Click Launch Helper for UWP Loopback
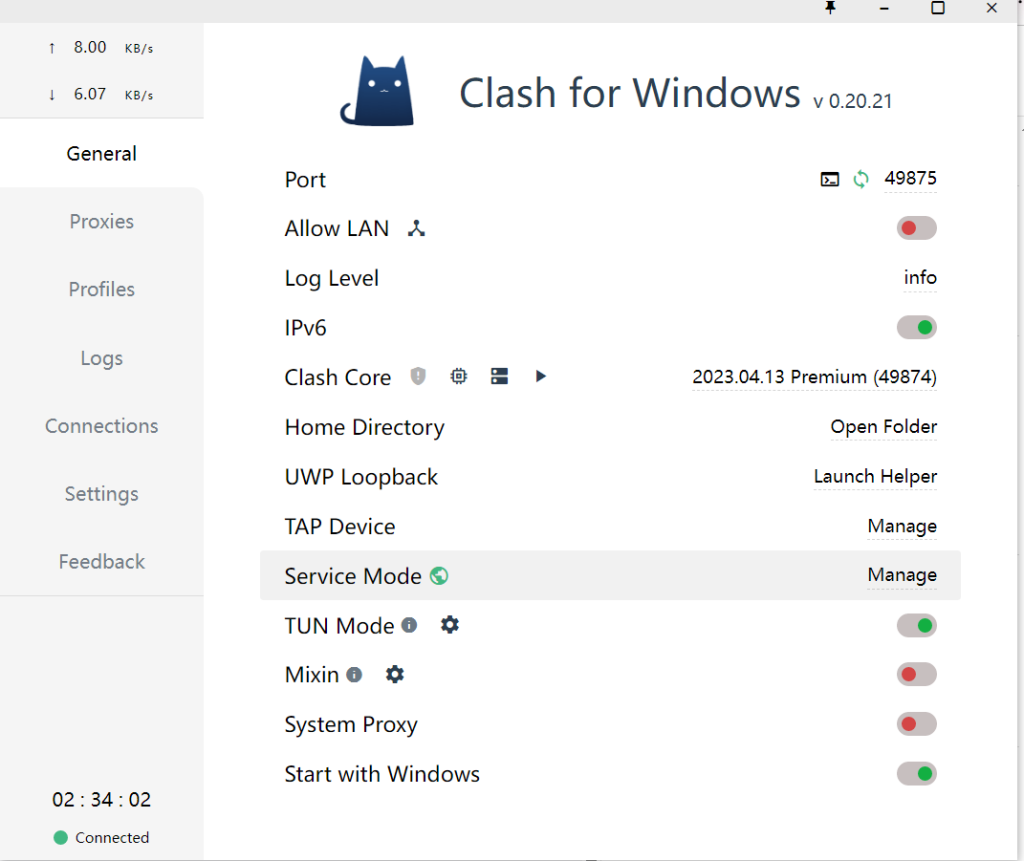Image resolution: width=1024 pixels, height=861 pixels. click(875, 476)
